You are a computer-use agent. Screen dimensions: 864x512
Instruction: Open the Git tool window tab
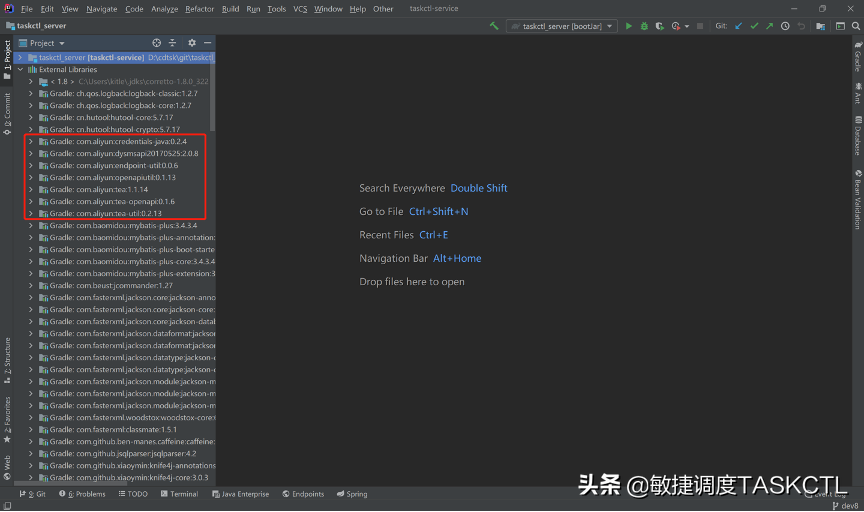tap(33, 494)
